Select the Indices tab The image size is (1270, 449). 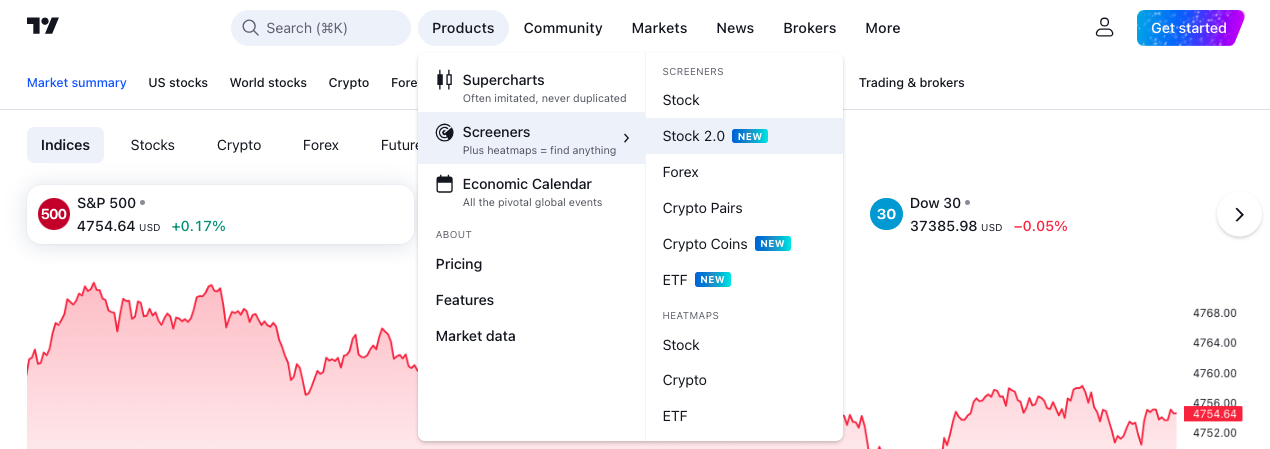(65, 145)
